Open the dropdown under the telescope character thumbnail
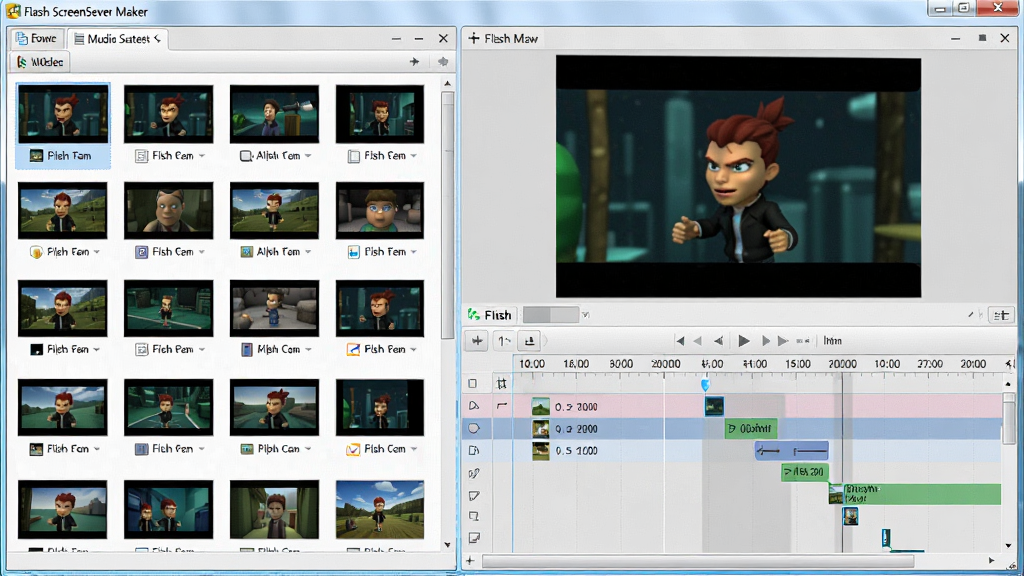Image resolution: width=1024 pixels, height=576 pixels. coord(308,156)
